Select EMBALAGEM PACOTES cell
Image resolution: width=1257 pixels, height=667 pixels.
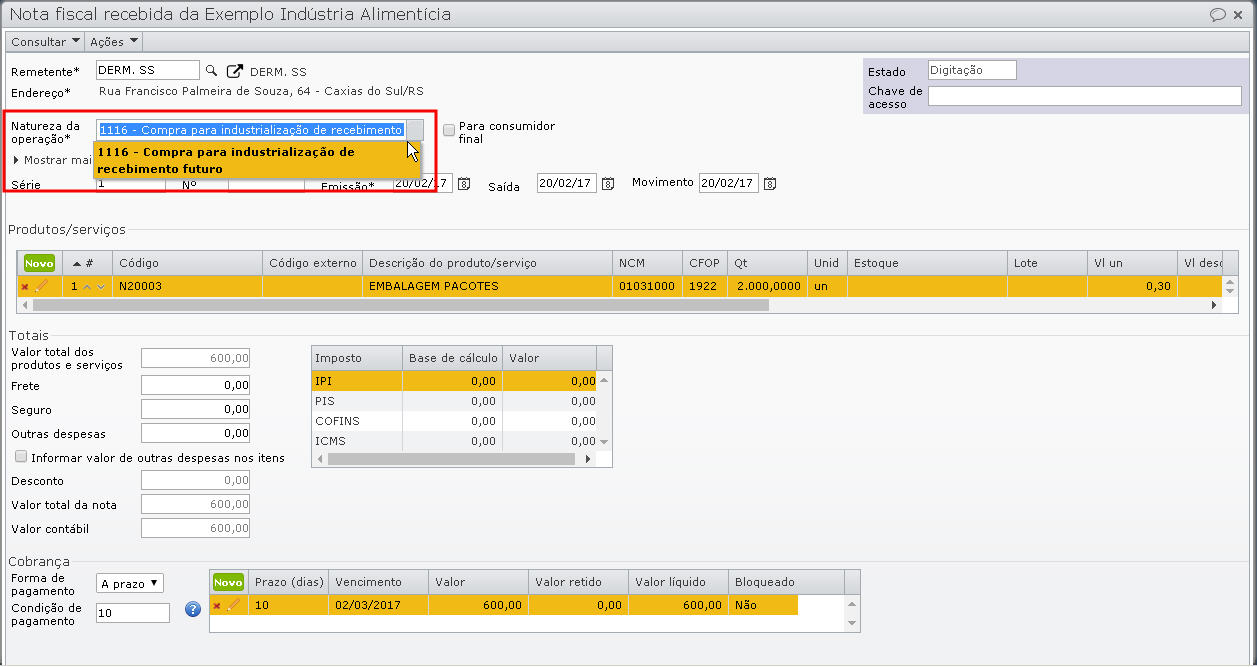pos(487,286)
